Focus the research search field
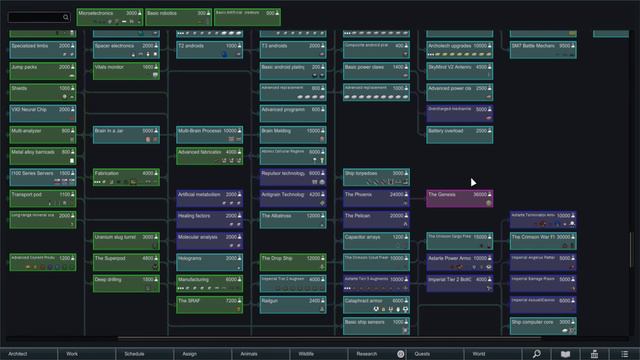The width and height of the screenshot is (640, 360). pyautogui.click(x=39, y=17)
